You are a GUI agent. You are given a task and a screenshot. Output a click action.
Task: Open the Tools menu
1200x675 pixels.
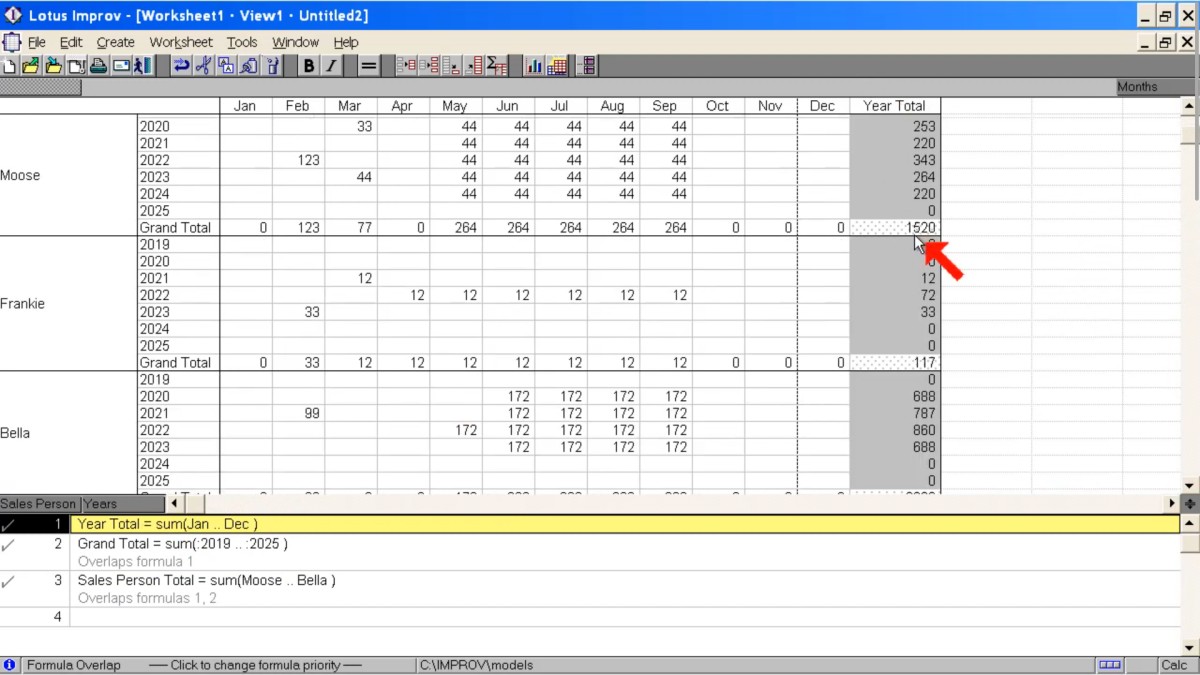pos(242,42)
